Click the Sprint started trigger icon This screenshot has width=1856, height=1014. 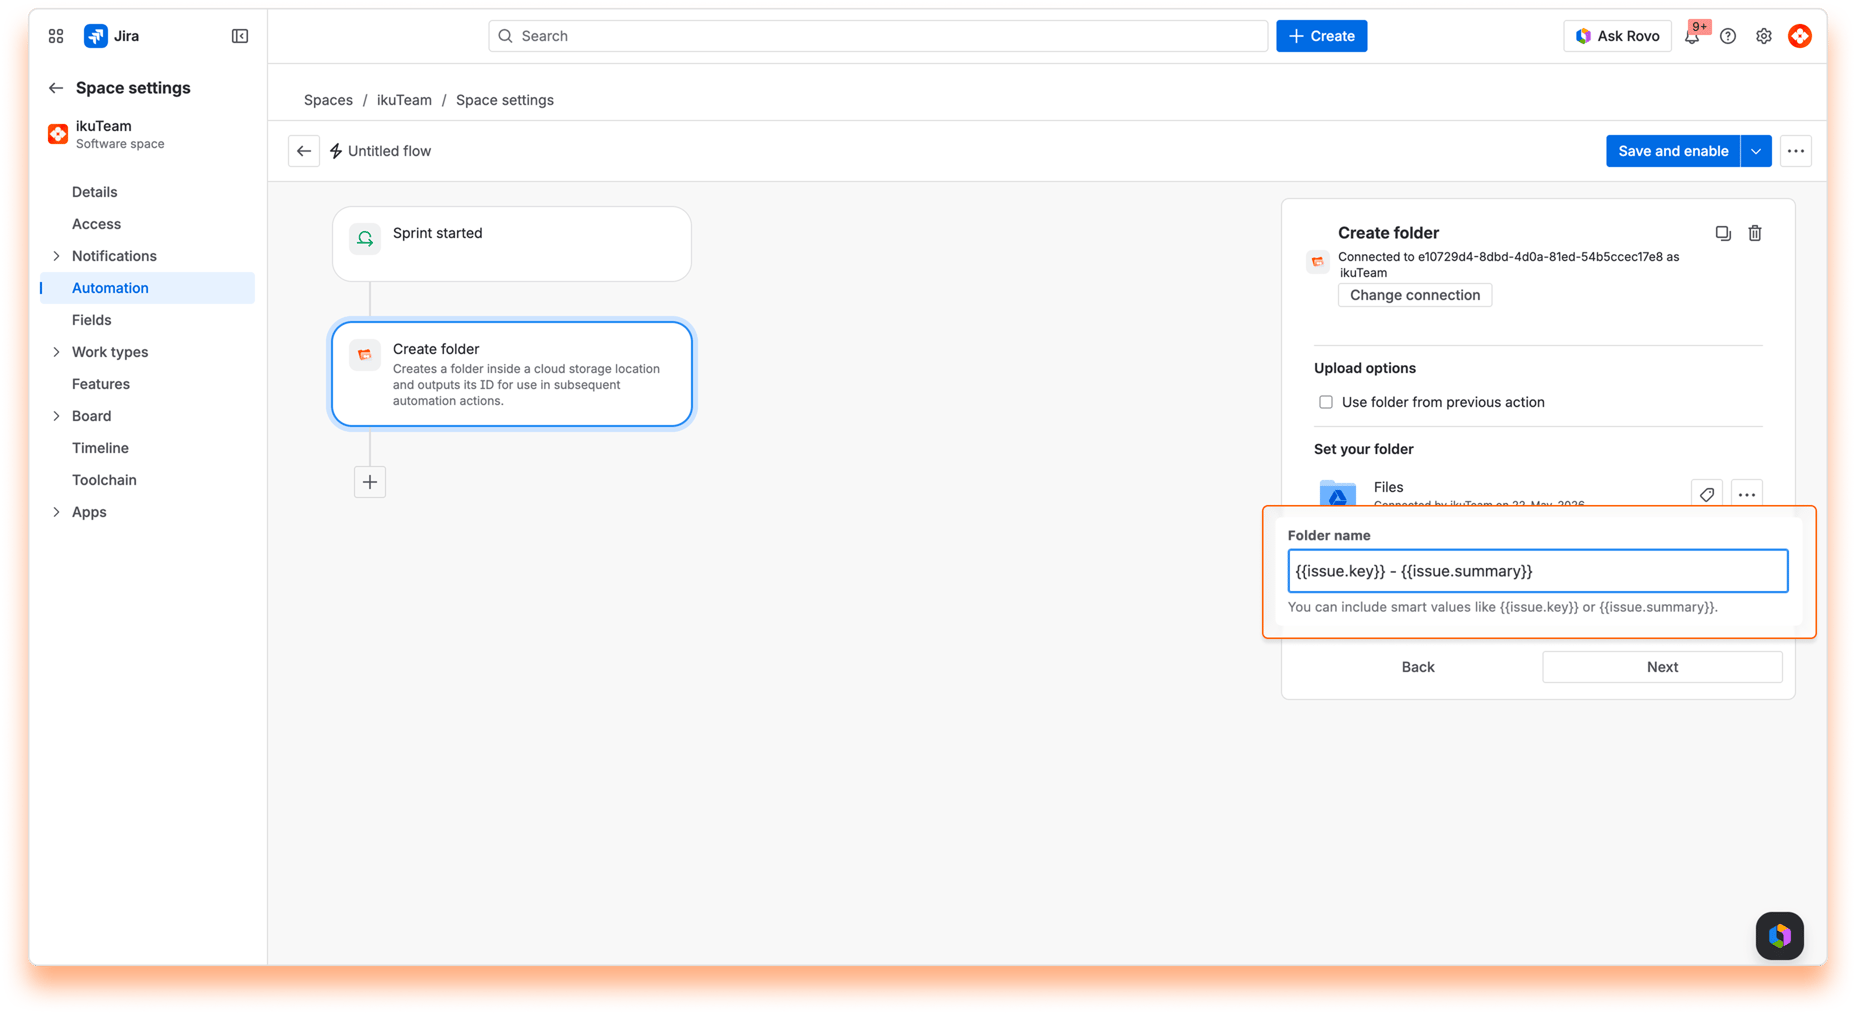point(365,239)
